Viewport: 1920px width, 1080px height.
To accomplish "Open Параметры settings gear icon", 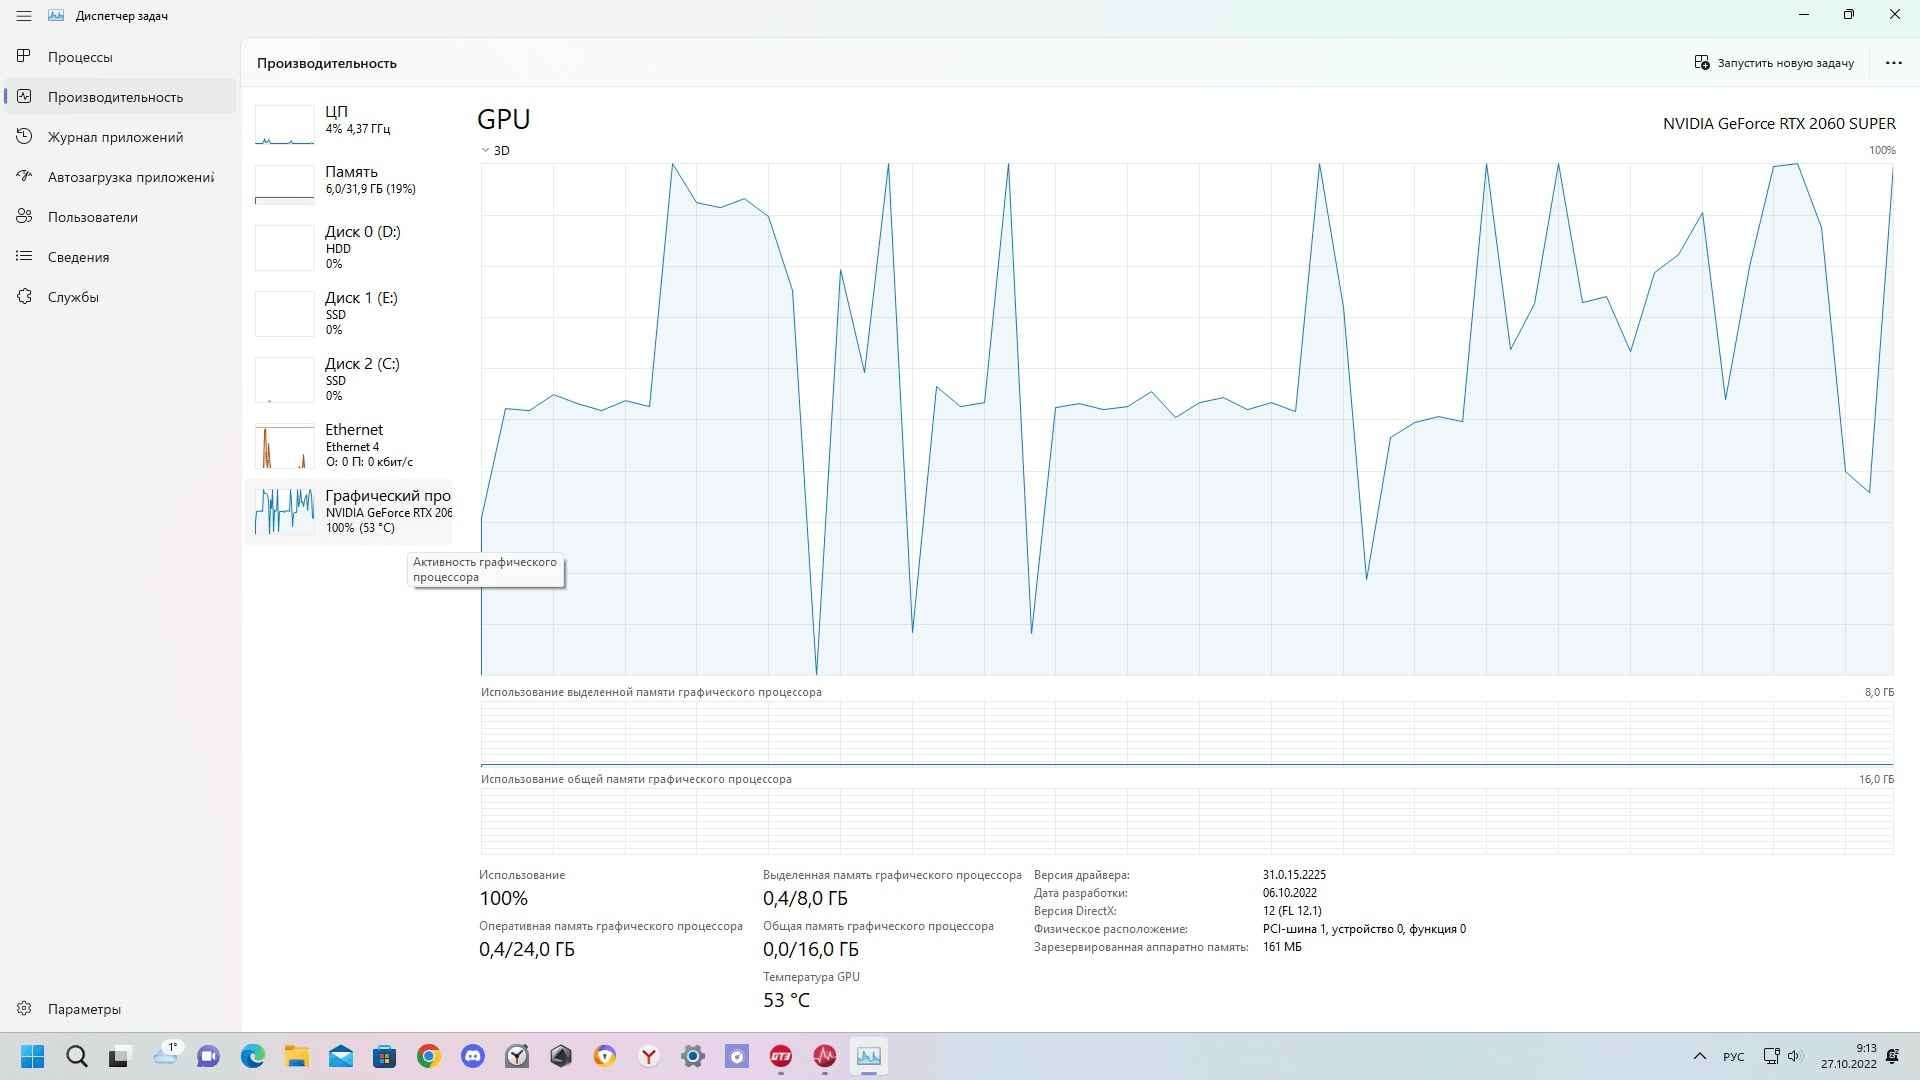I will [24, 1008].
